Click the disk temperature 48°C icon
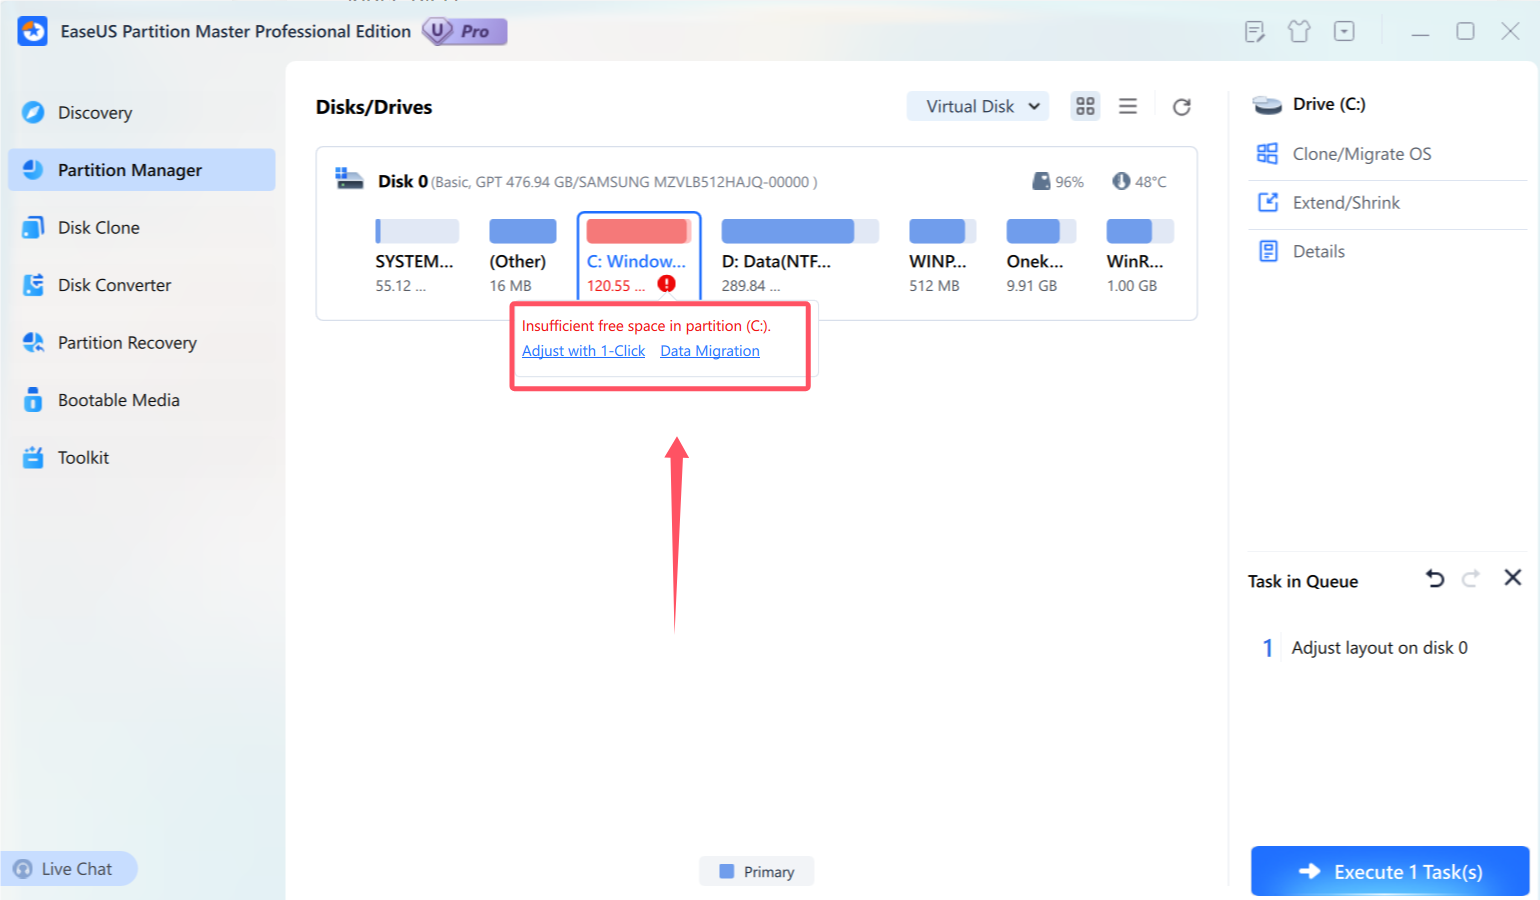The image size is (1540, 900). (1121, 181)
